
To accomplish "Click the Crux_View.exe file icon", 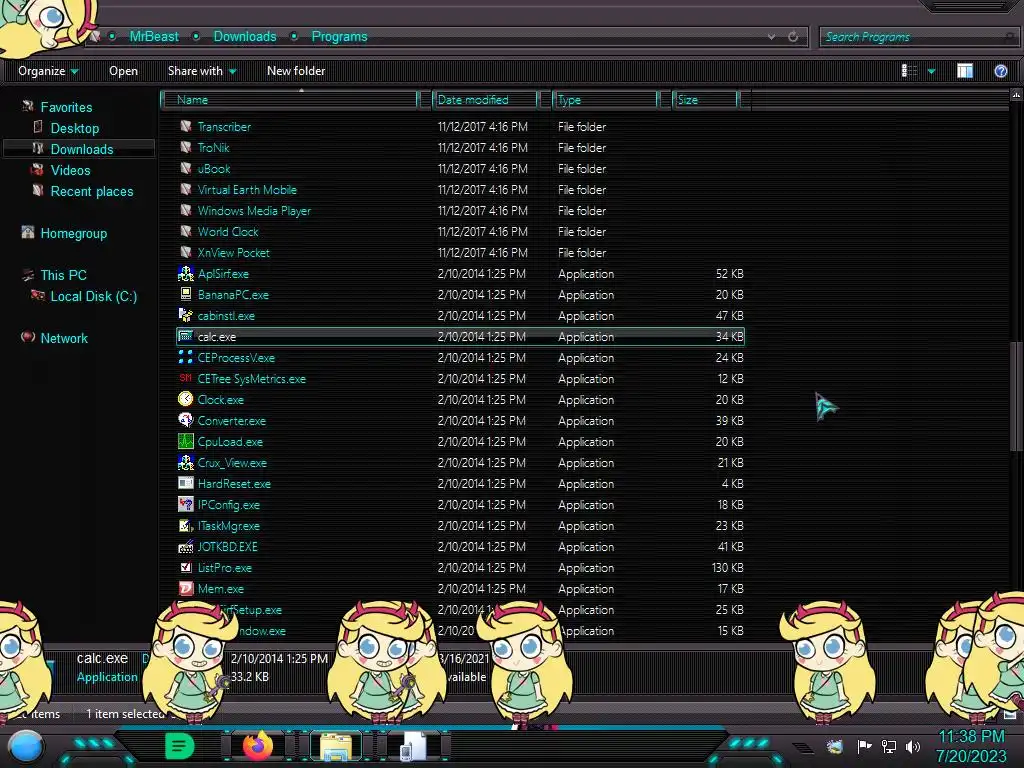I will (185, 462).
